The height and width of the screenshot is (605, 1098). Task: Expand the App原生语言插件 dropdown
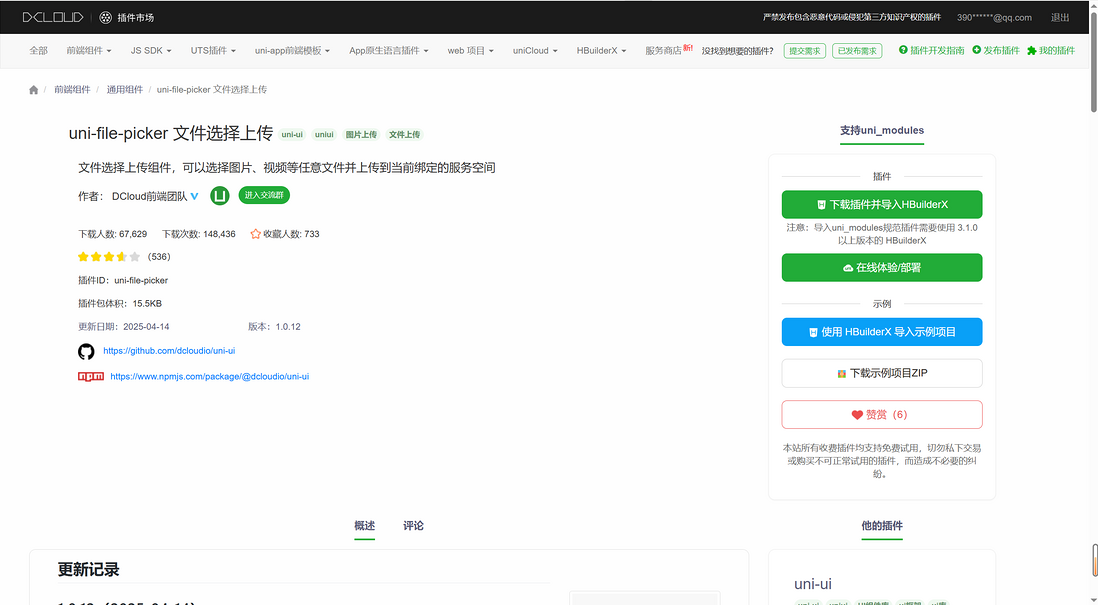(x=389, y=50)
